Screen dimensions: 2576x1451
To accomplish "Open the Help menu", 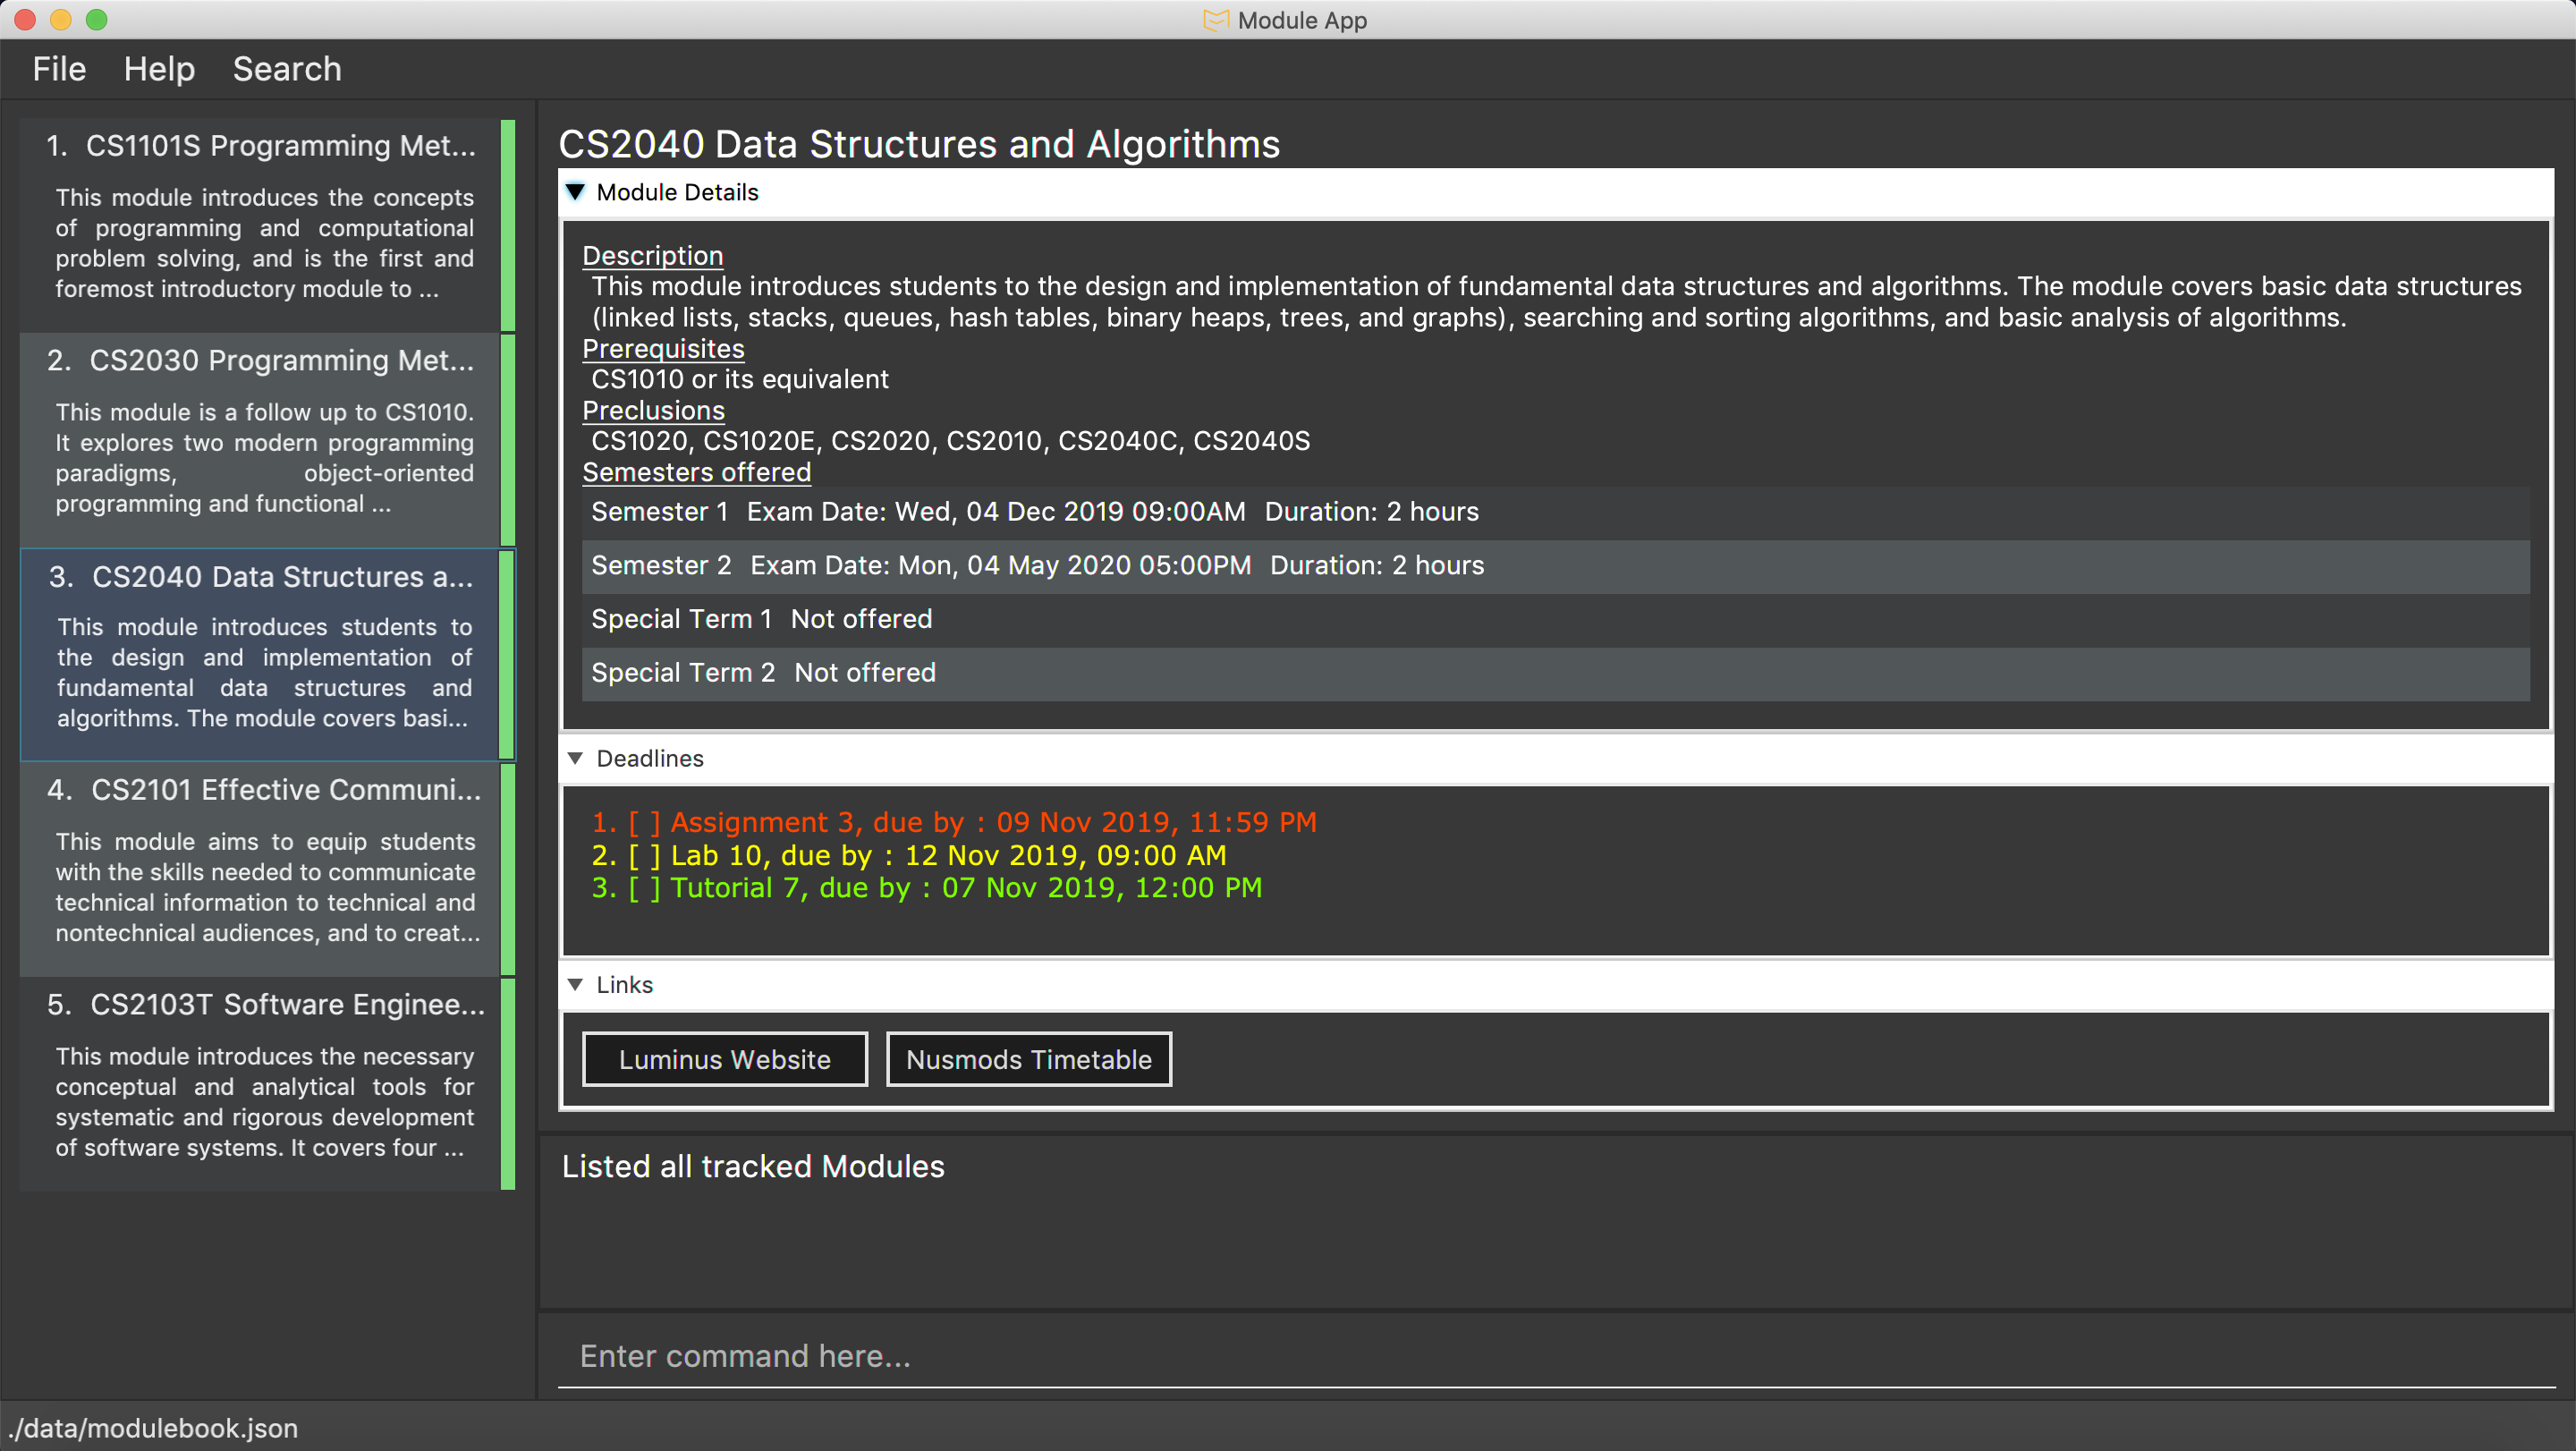I will [159, 69].
